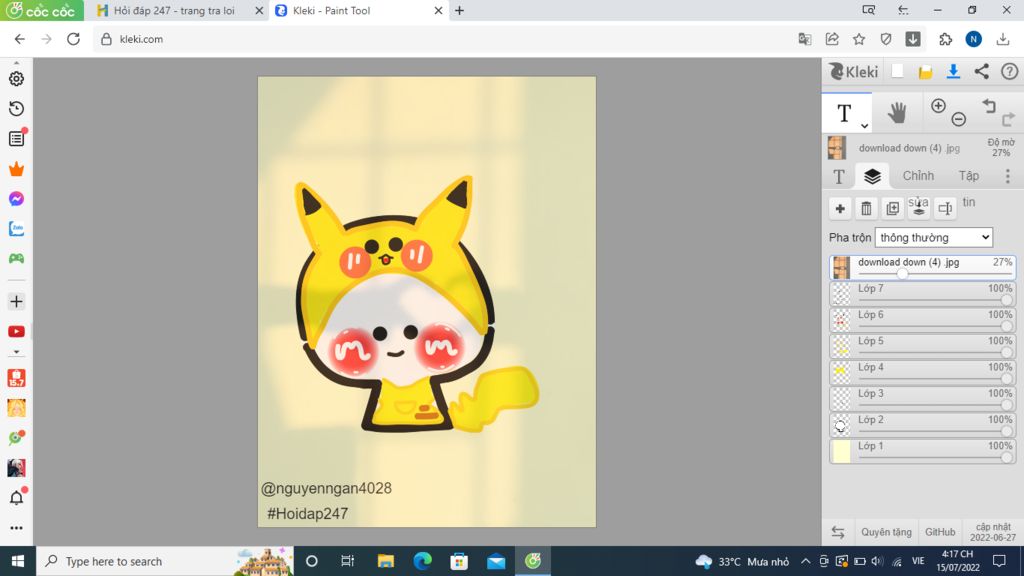Select layer Lớp 6
The height and width of the screenshot is (576, 1024).
pyautogui.click(x=922, y=320)
